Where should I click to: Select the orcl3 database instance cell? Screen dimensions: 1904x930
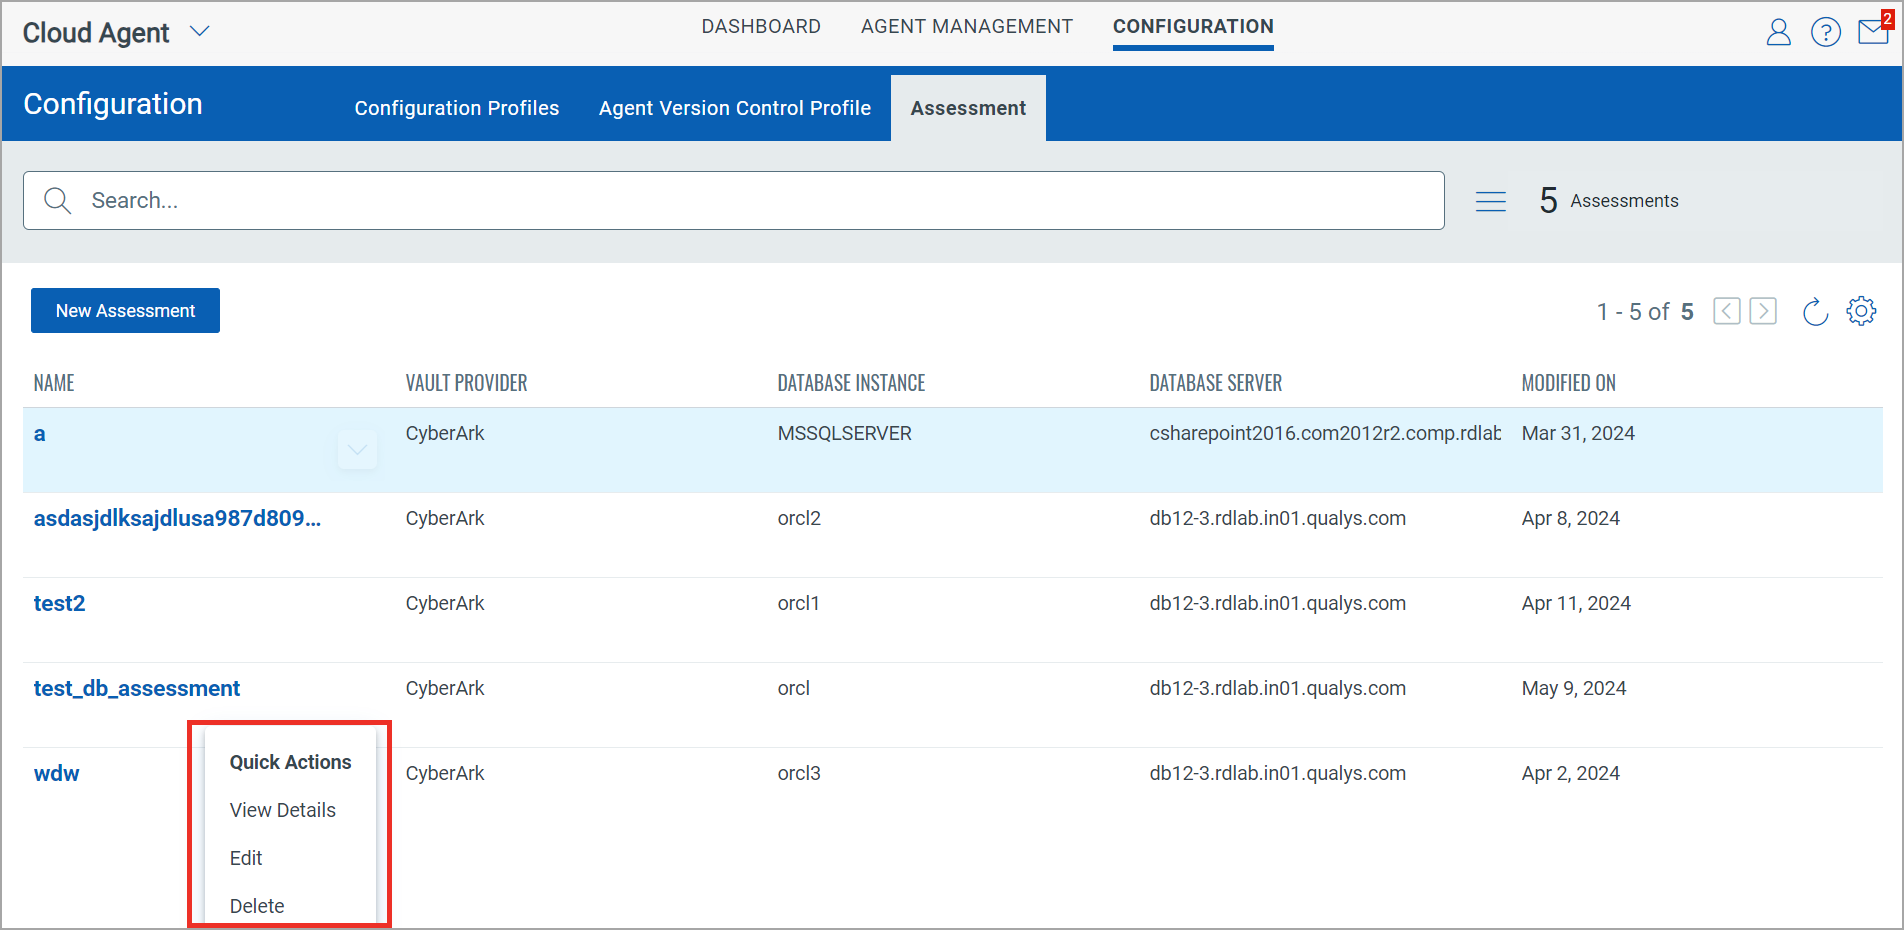[799, 773]
